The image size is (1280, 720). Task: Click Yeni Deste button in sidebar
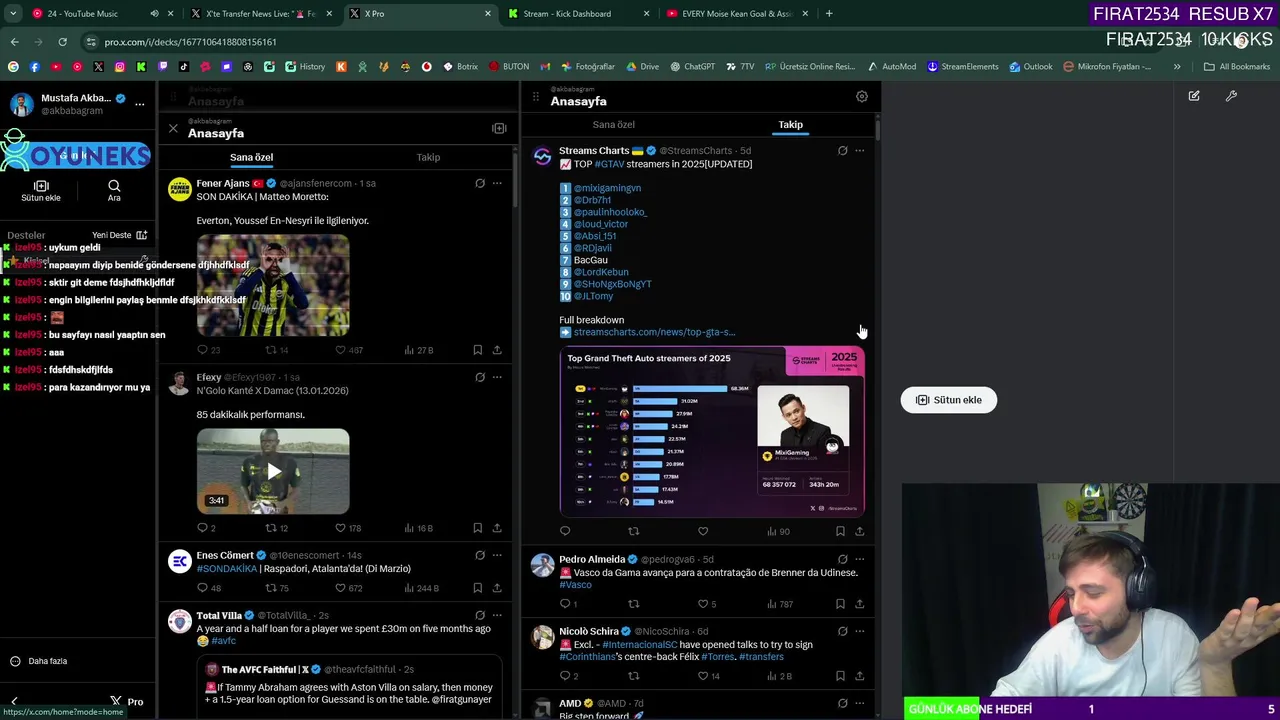(119, 235)
